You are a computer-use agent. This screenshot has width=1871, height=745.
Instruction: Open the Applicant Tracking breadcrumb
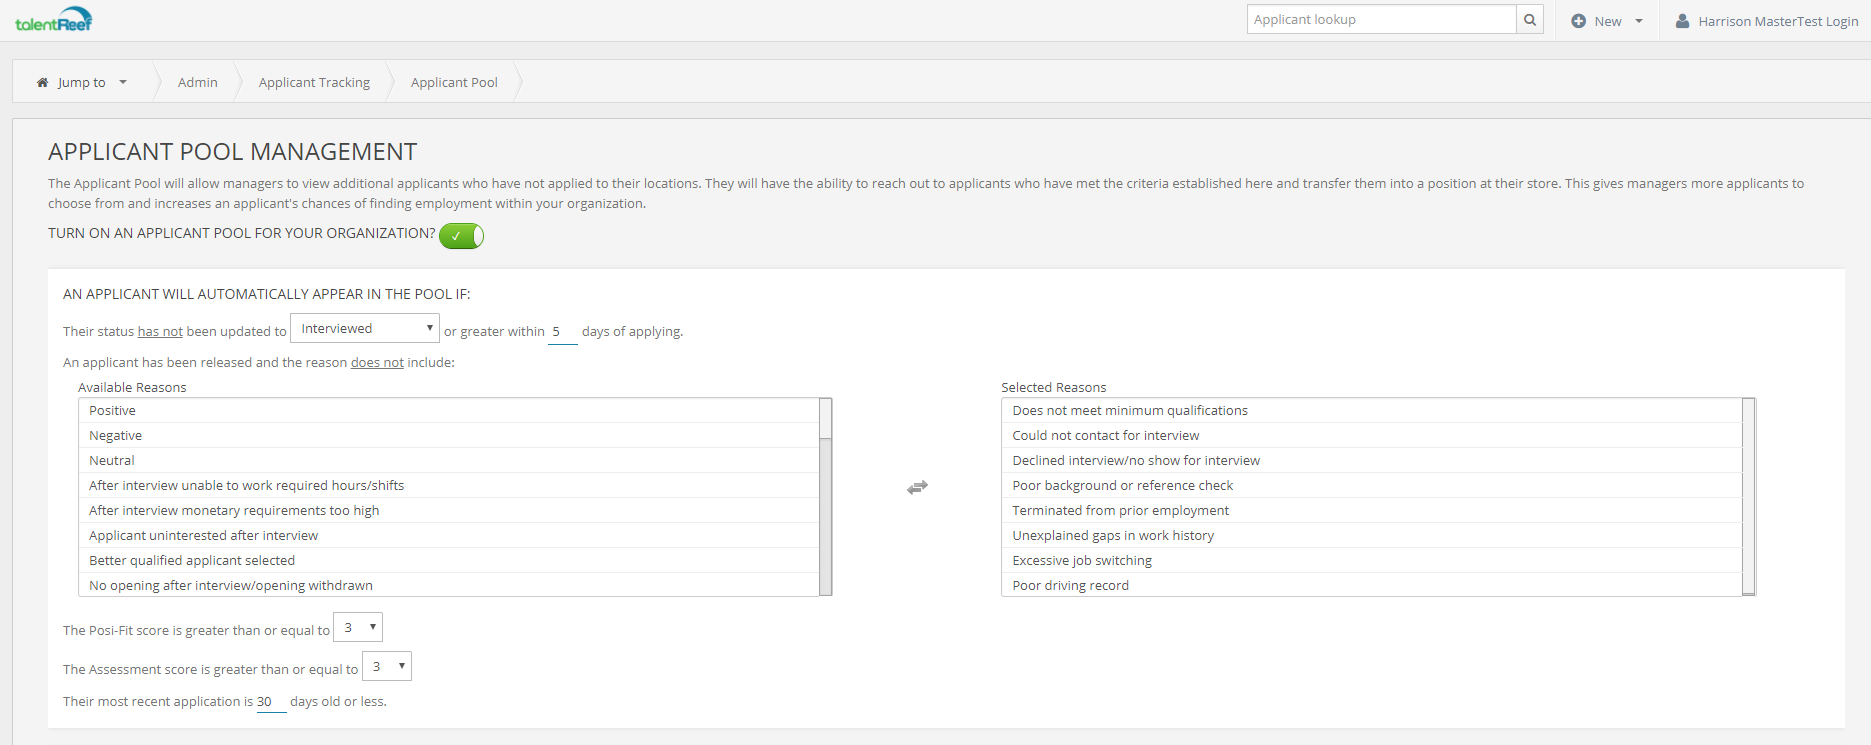tap(314, 83)
